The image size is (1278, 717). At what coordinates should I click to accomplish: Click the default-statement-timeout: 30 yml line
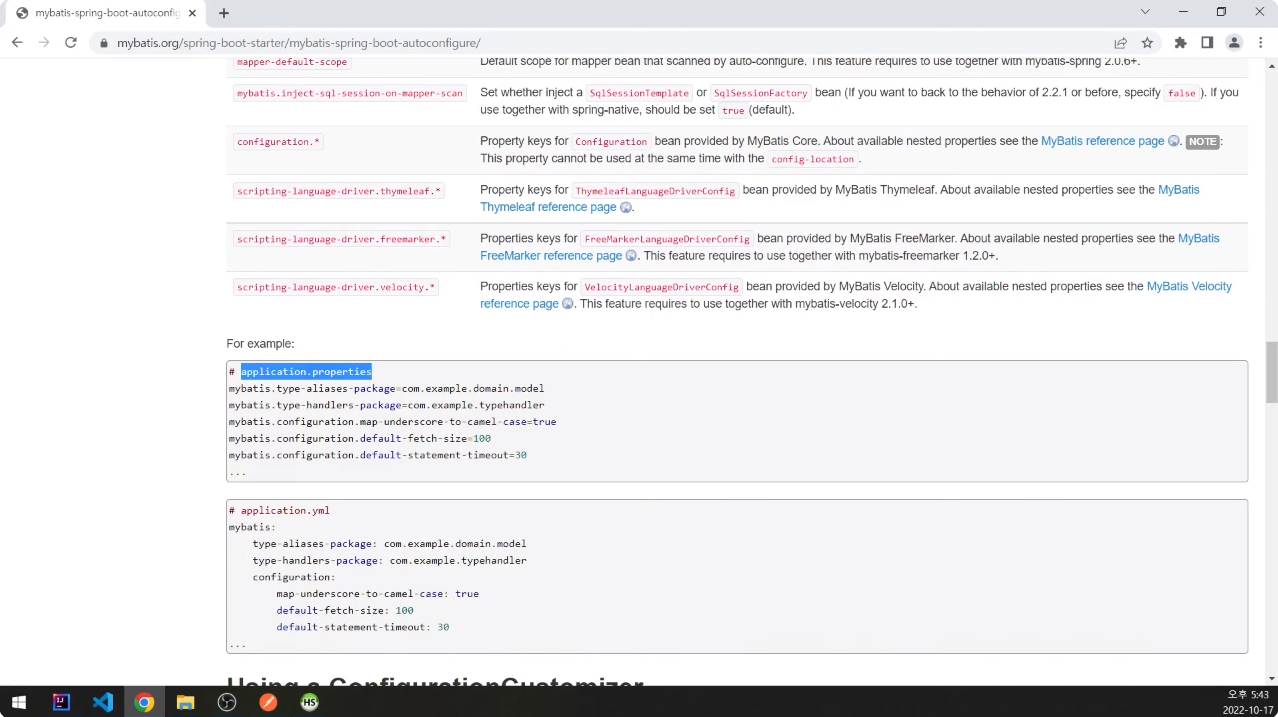pyautogui.click(x=363, y=627)
